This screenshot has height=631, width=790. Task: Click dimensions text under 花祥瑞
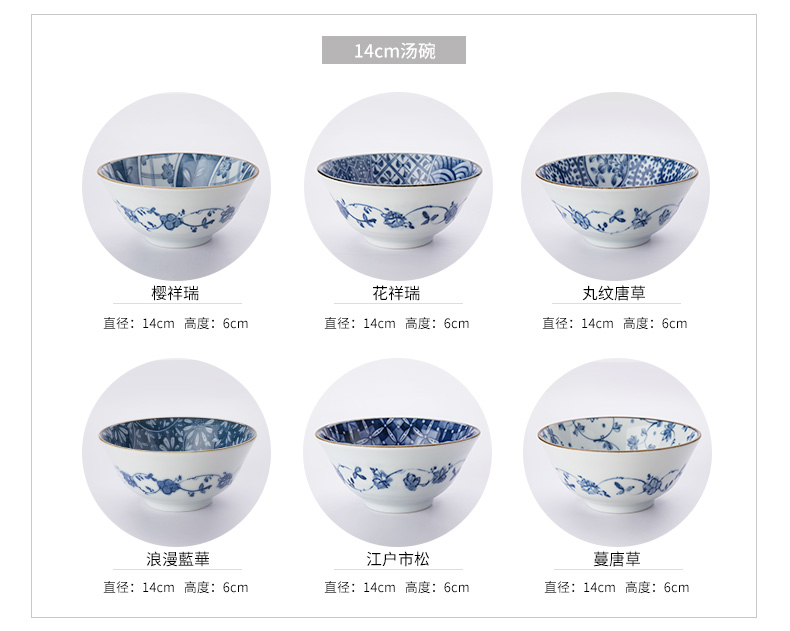(x=397, y=324)
